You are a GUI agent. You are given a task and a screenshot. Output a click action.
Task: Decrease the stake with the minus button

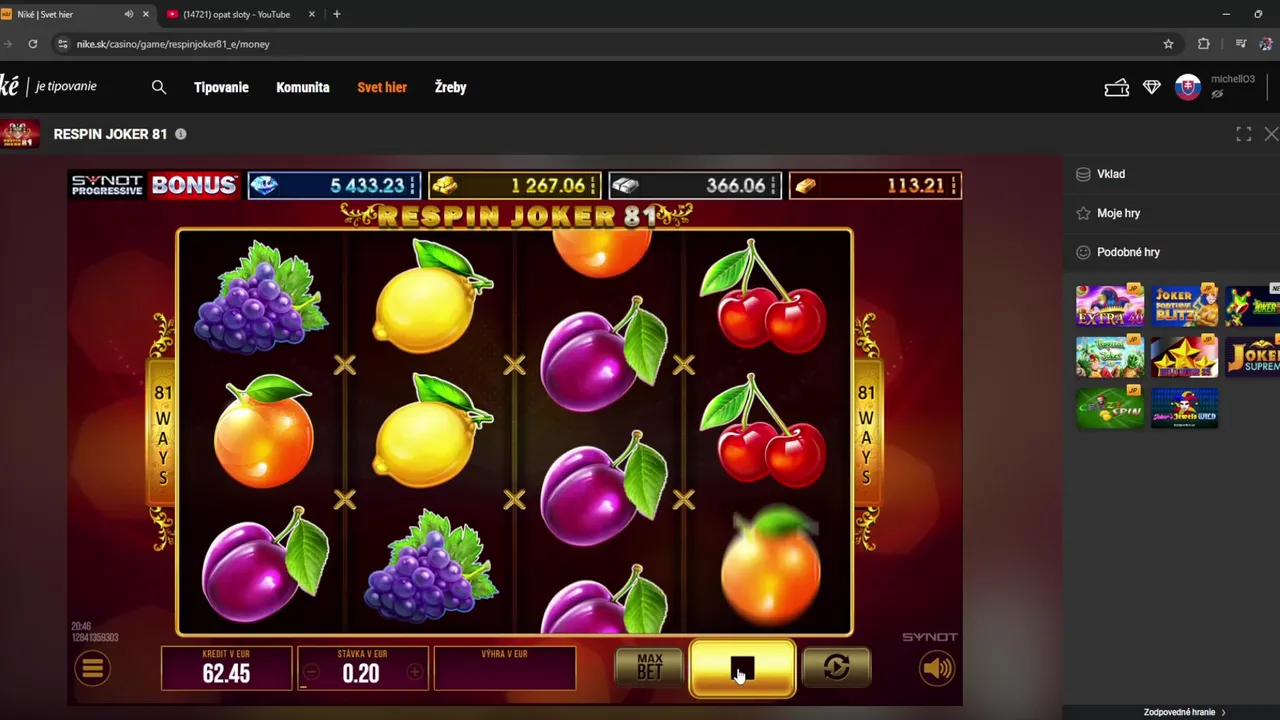(311, 673)
